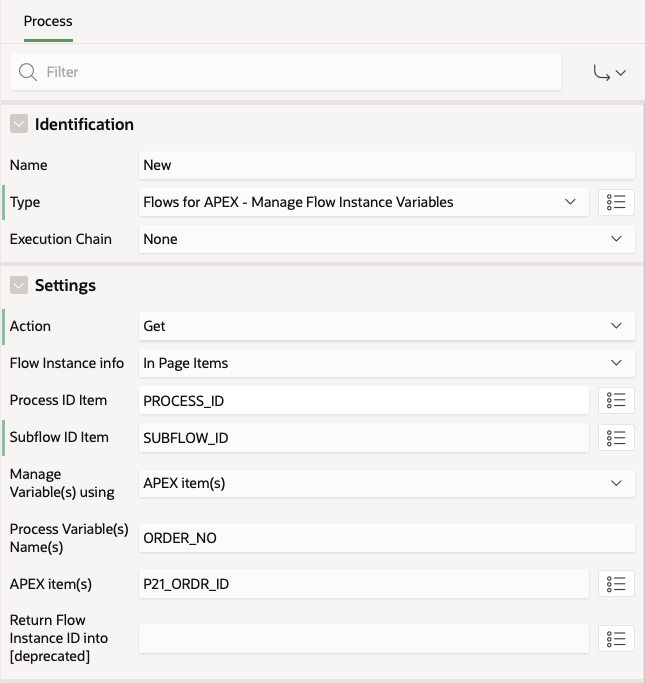The width and height of the screenshot is (645, 683).
Task: Open the Go to Group menu icon
Action: (610, 72)
